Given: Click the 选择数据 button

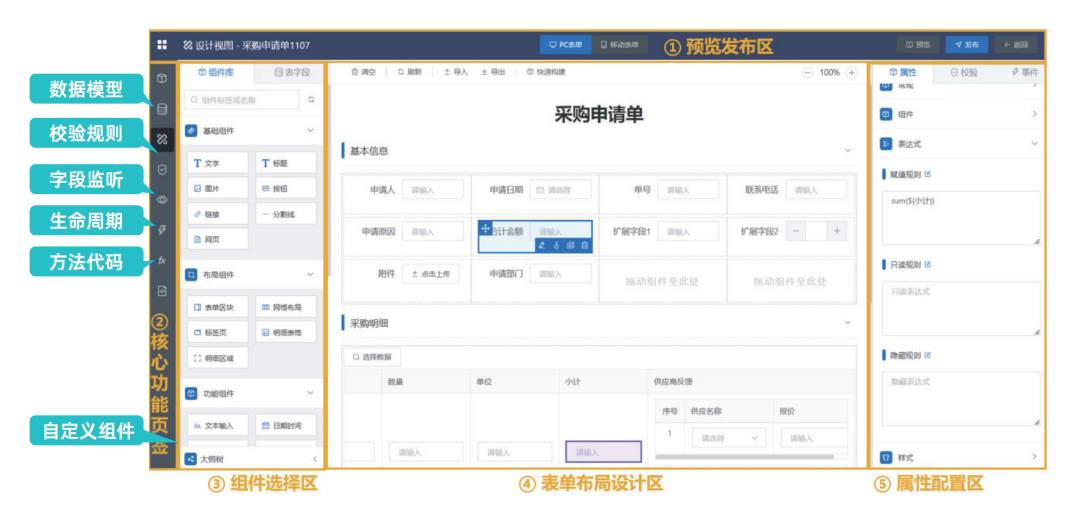Looking at the screenshot, I should point(372,356).
